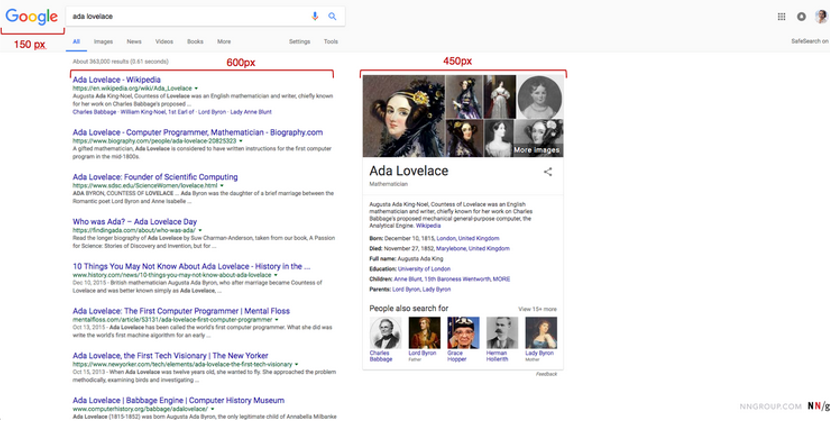Expand dropdown arrow beside the newyorker.com URL
The image size is (830, 421).
(x=297, y=364)
